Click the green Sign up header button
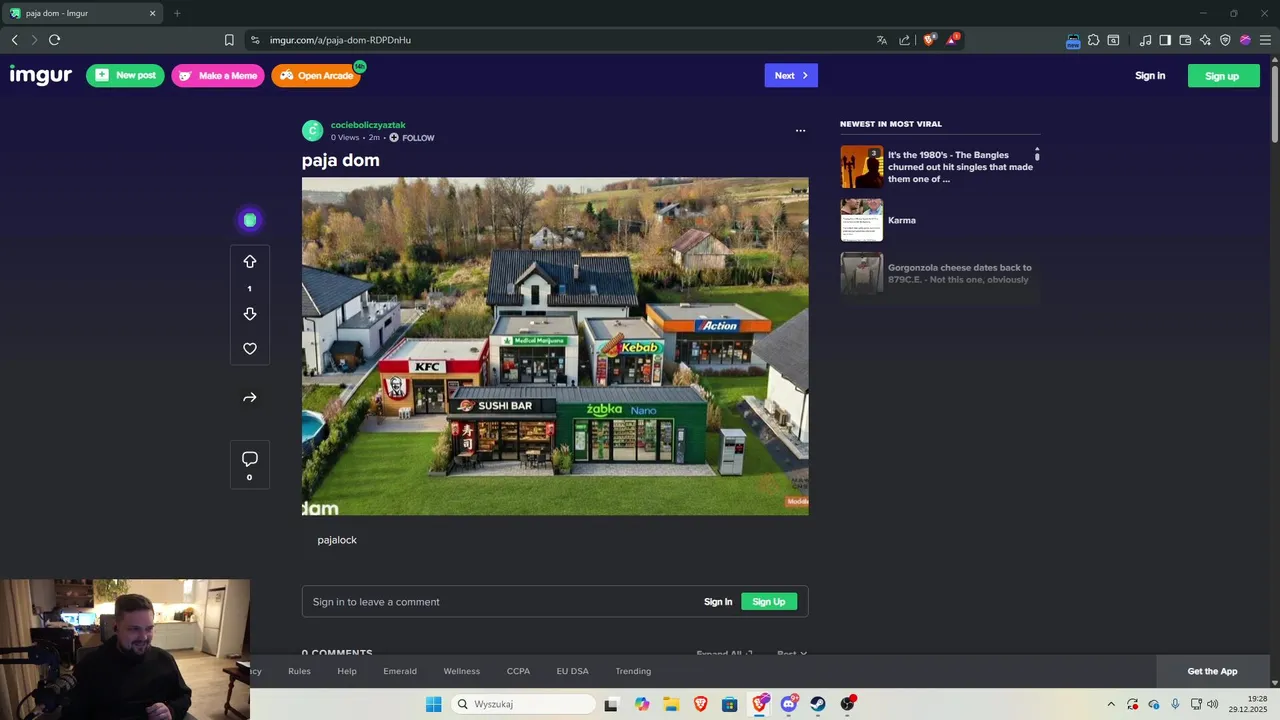The height and width of the screenshot is (720, 1280). 1223,76
